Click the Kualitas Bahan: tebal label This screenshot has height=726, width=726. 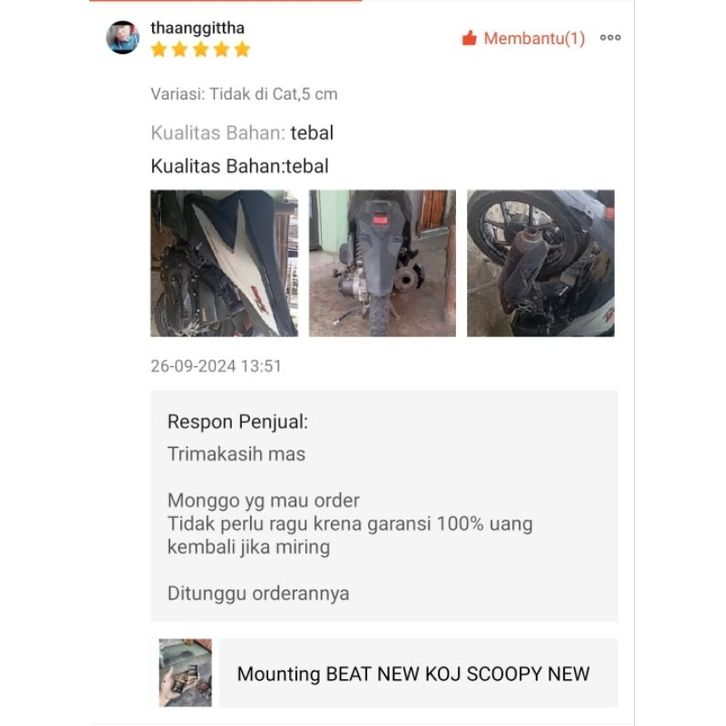242,133
